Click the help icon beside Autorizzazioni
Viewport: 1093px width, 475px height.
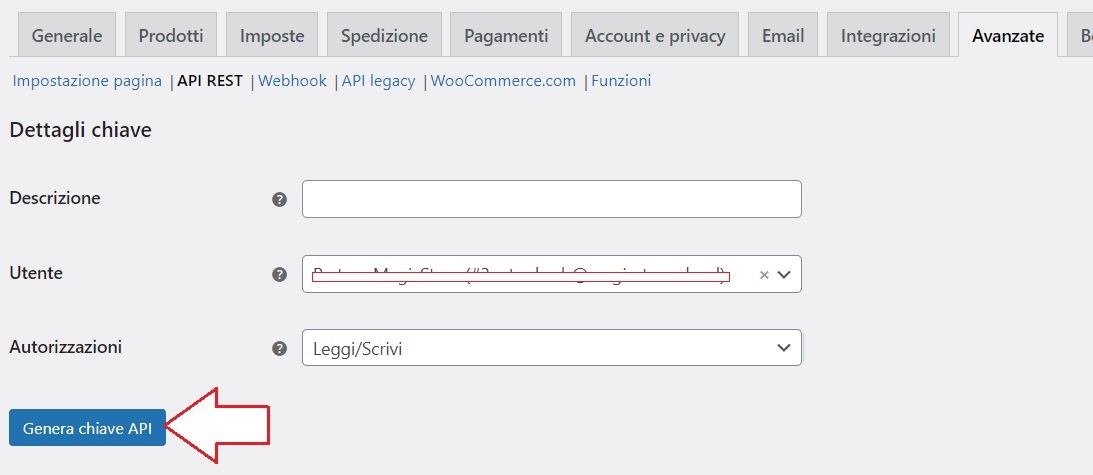click(x=280, y=348)
